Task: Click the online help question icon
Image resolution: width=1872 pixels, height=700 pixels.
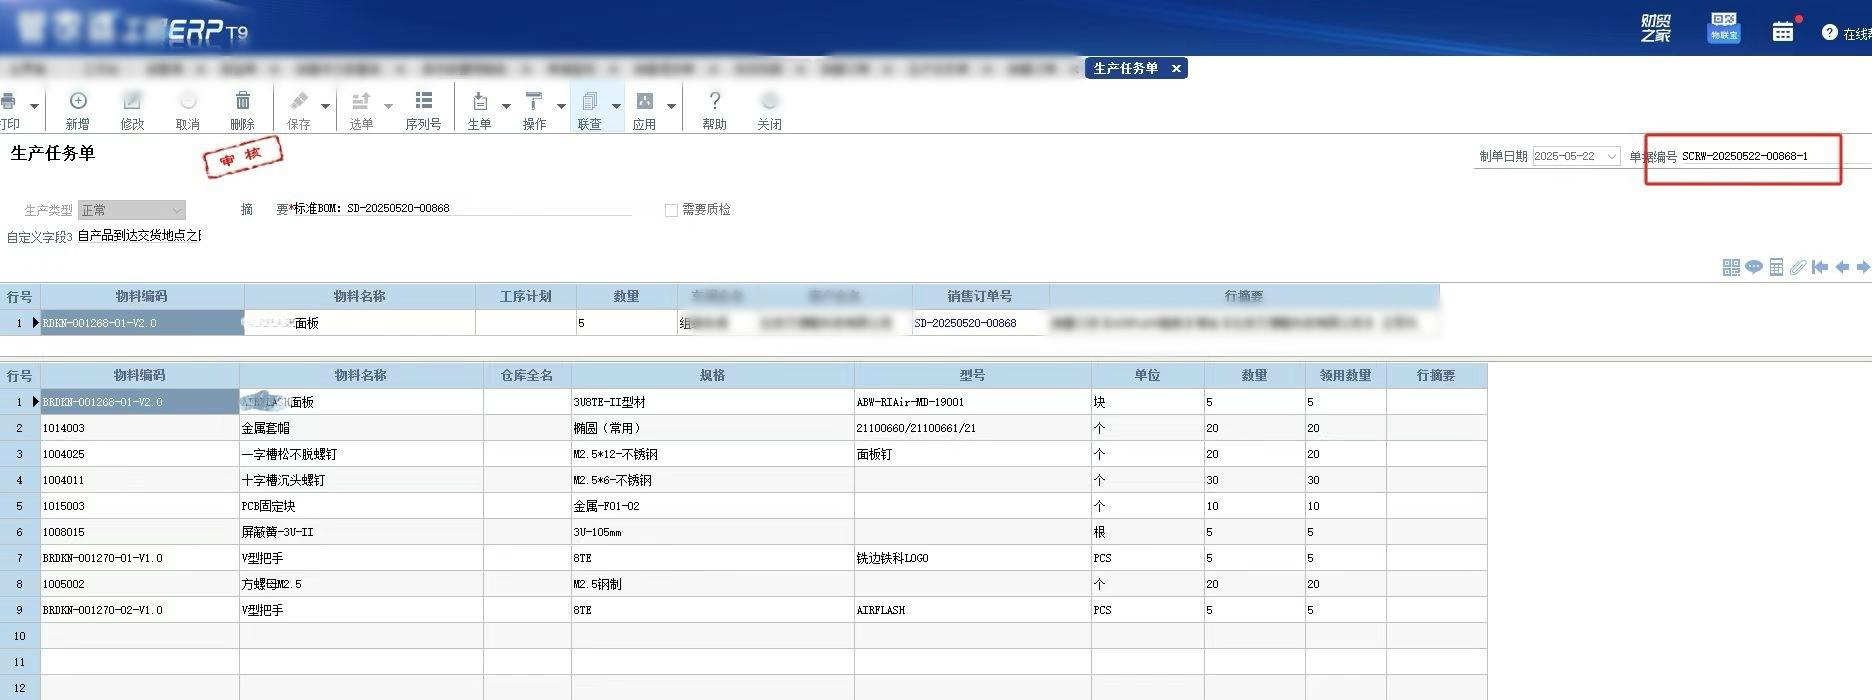Action: click(x=1829, y=32)
